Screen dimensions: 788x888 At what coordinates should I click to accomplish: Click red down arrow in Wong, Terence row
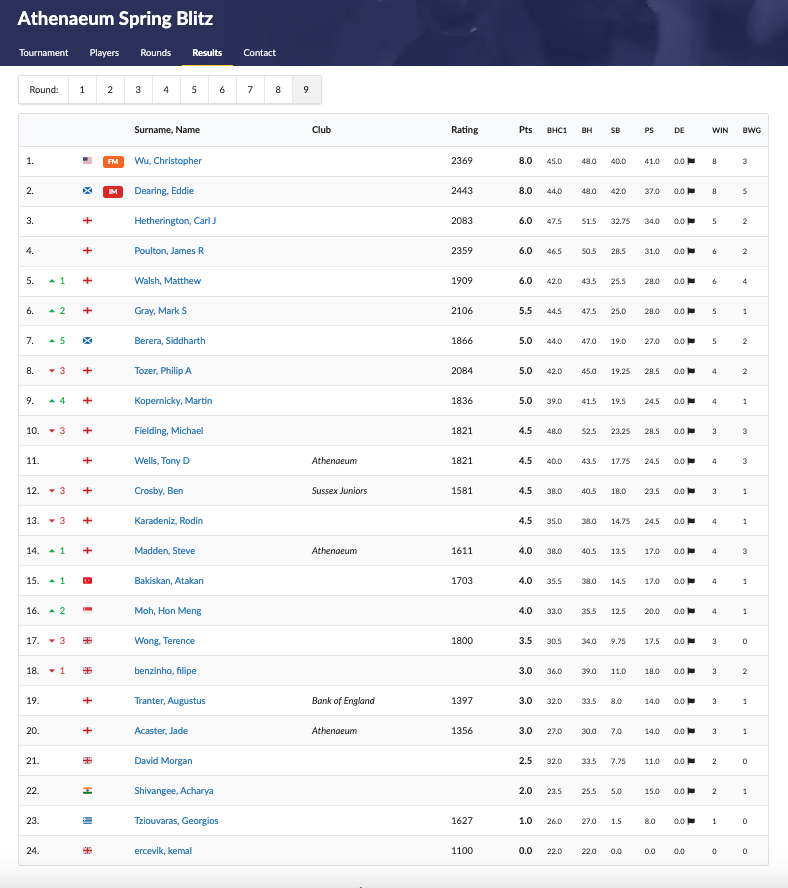[x=52, y=641]
